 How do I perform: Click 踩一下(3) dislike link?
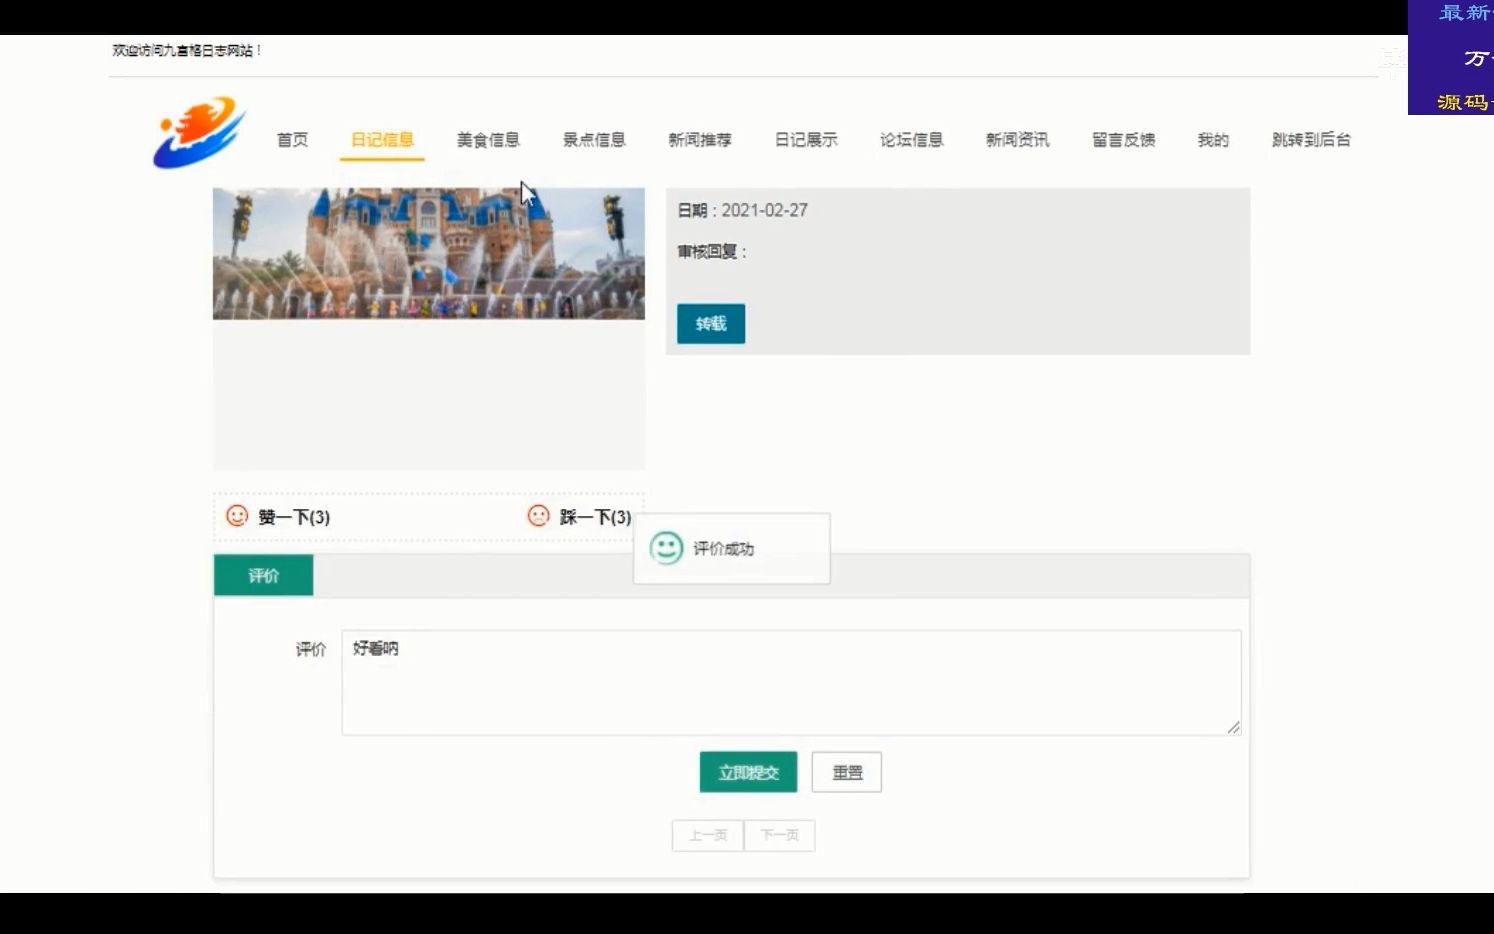click(x=595, y=517)
